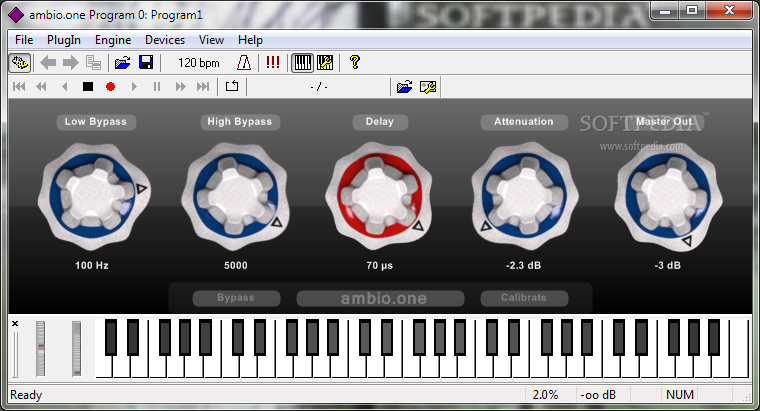Click the rewind double-arrow control
This screenshot has width=760, height=411.
click(x=41, y=87)
